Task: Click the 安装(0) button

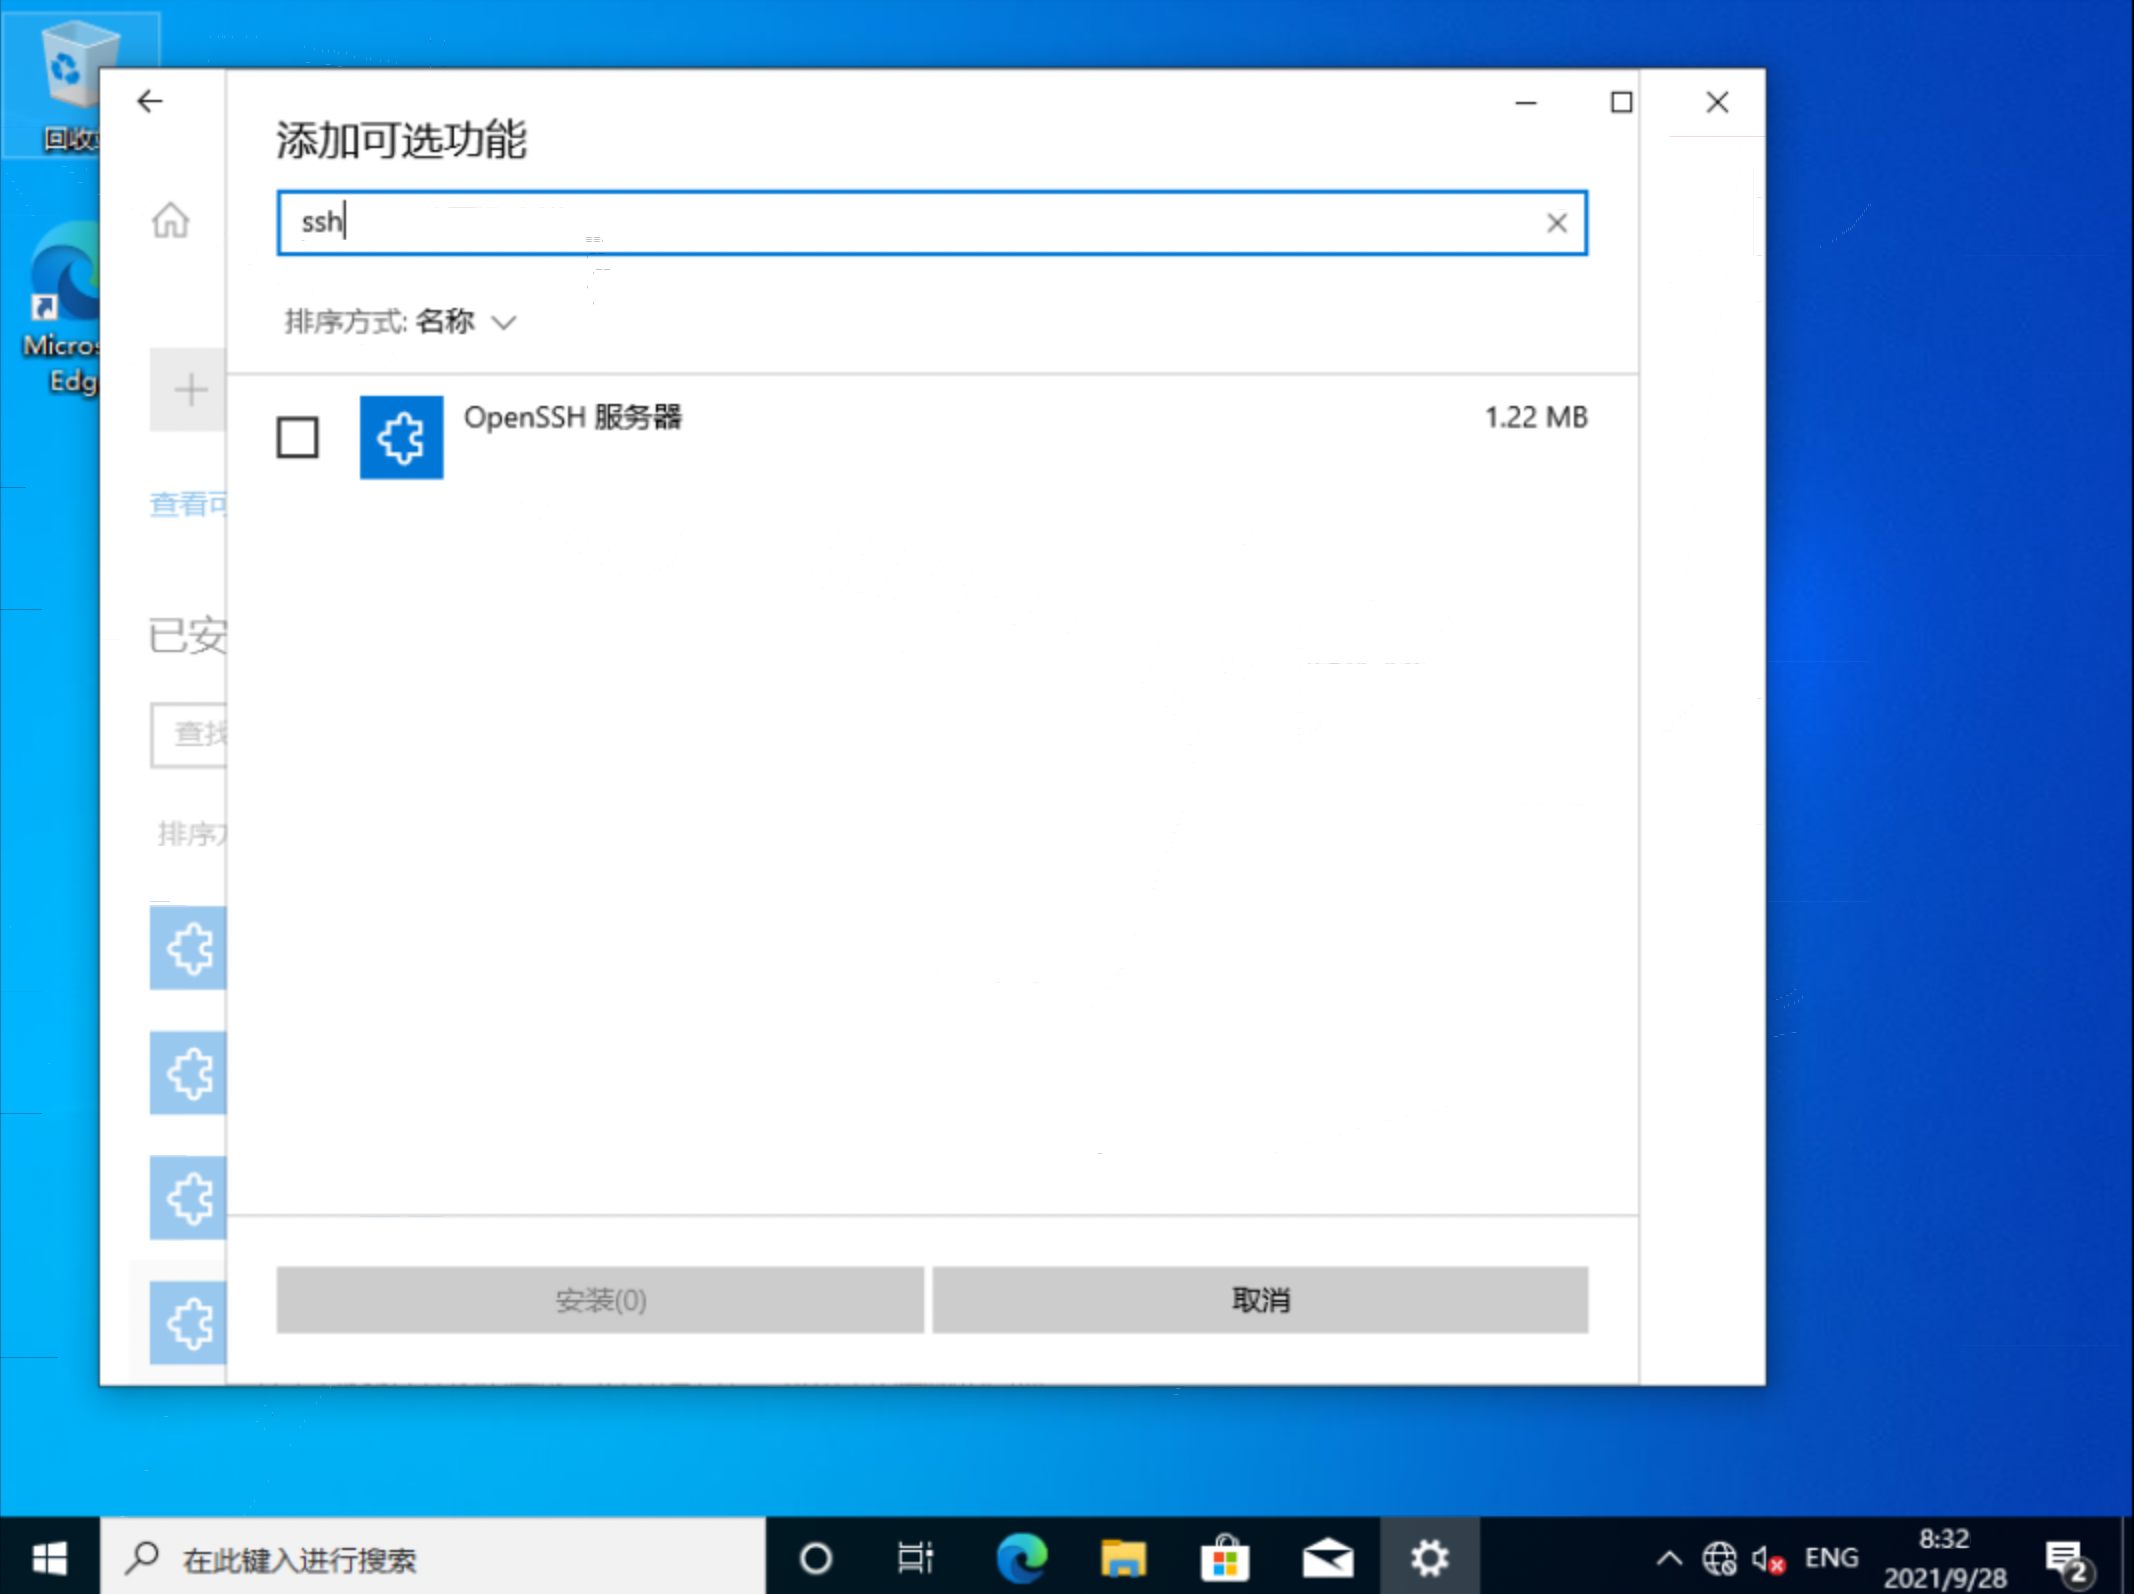Action: [600, 1300]
